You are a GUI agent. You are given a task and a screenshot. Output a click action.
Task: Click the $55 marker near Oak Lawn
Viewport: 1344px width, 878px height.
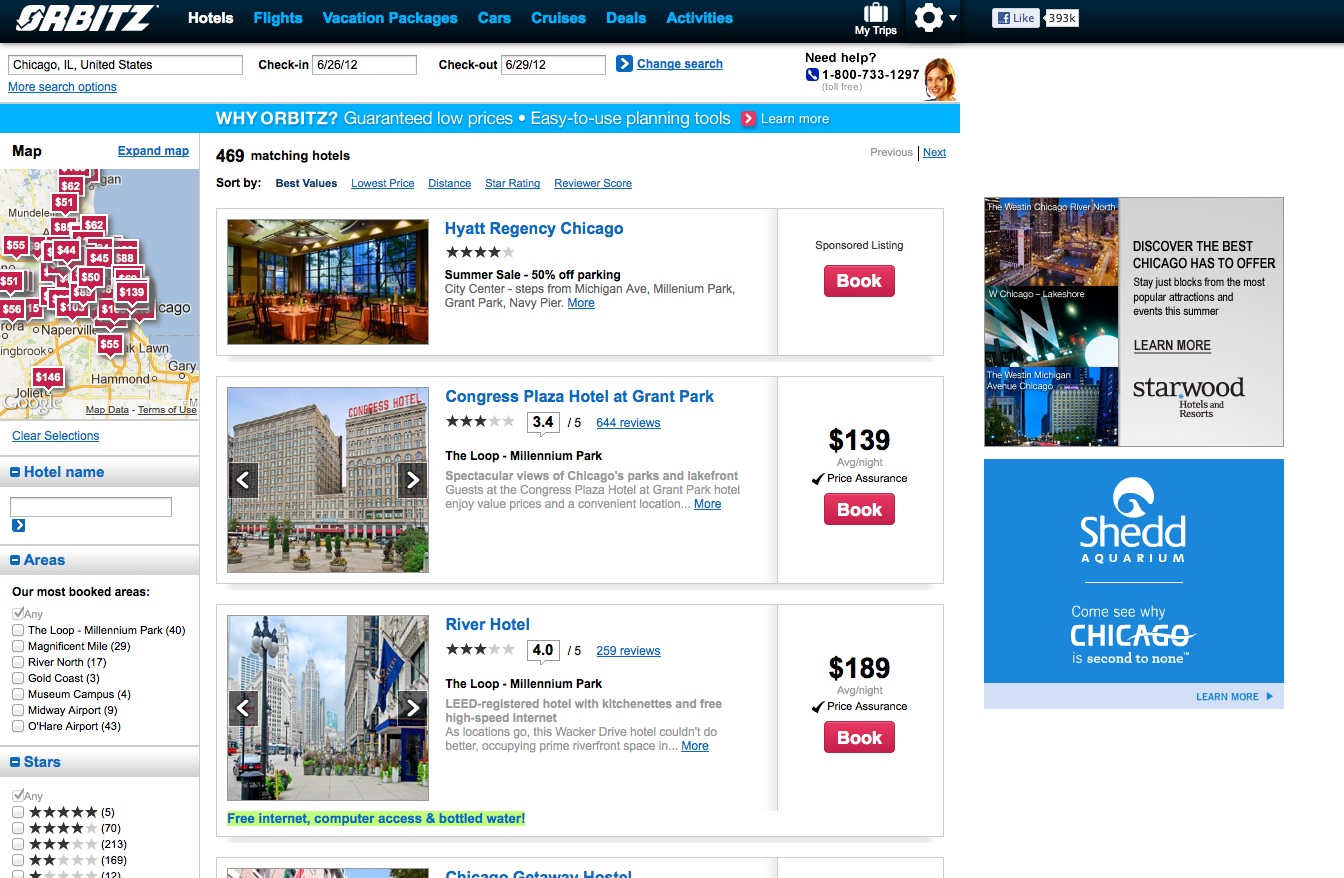[x=109, y=345]
